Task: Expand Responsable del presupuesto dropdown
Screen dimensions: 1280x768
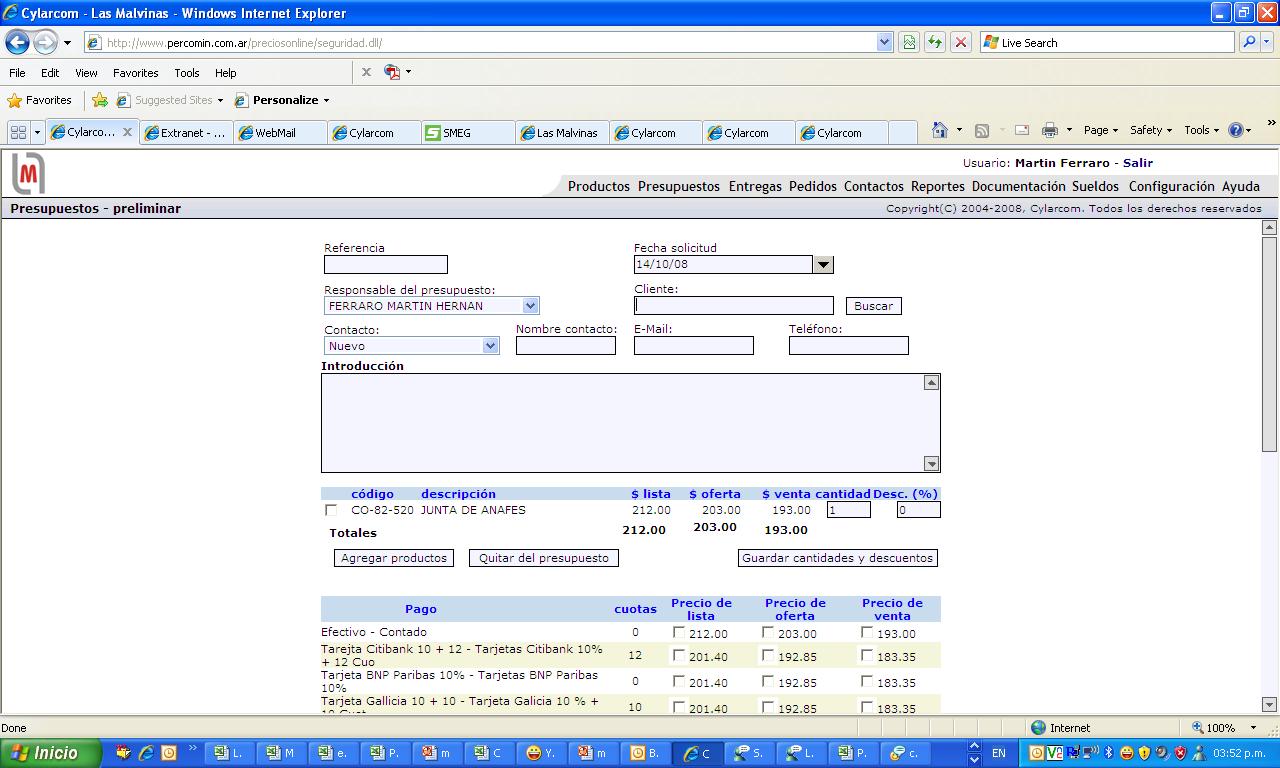Action: click(530, 306)
